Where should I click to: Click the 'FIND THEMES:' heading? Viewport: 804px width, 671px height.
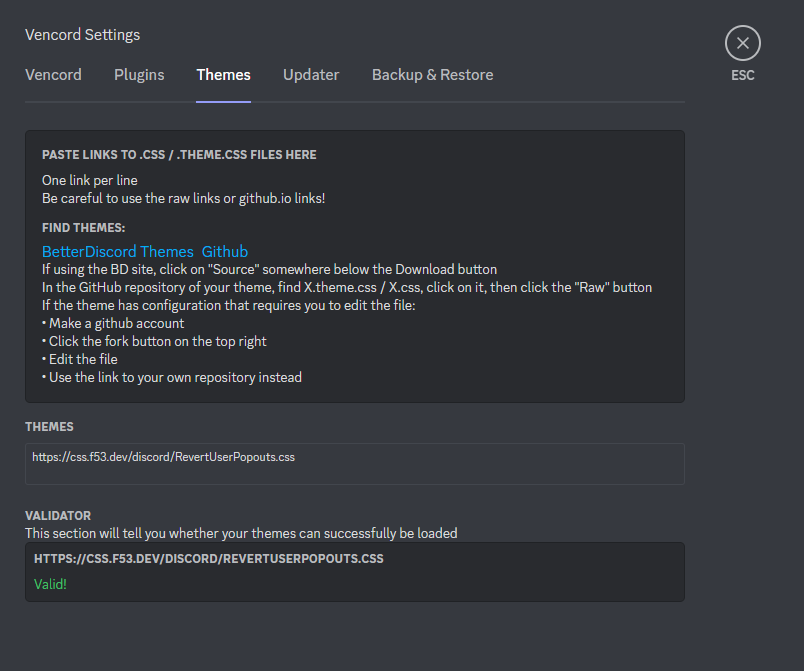tap(84, 228)
